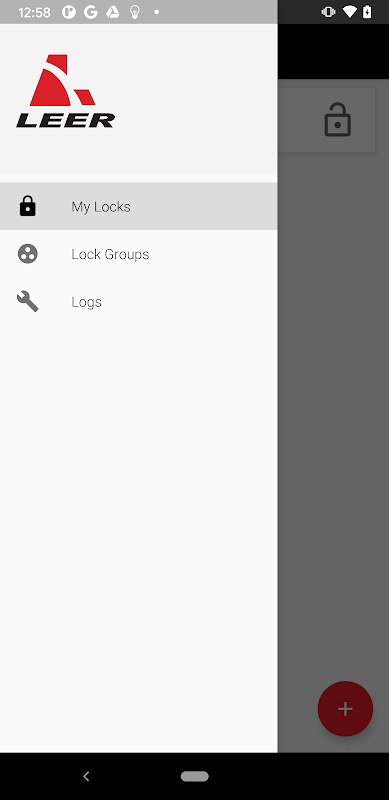Tap the Wi-Fi signal status icon
The height and width of the screenshot is (800, 389).
point(349,12)
